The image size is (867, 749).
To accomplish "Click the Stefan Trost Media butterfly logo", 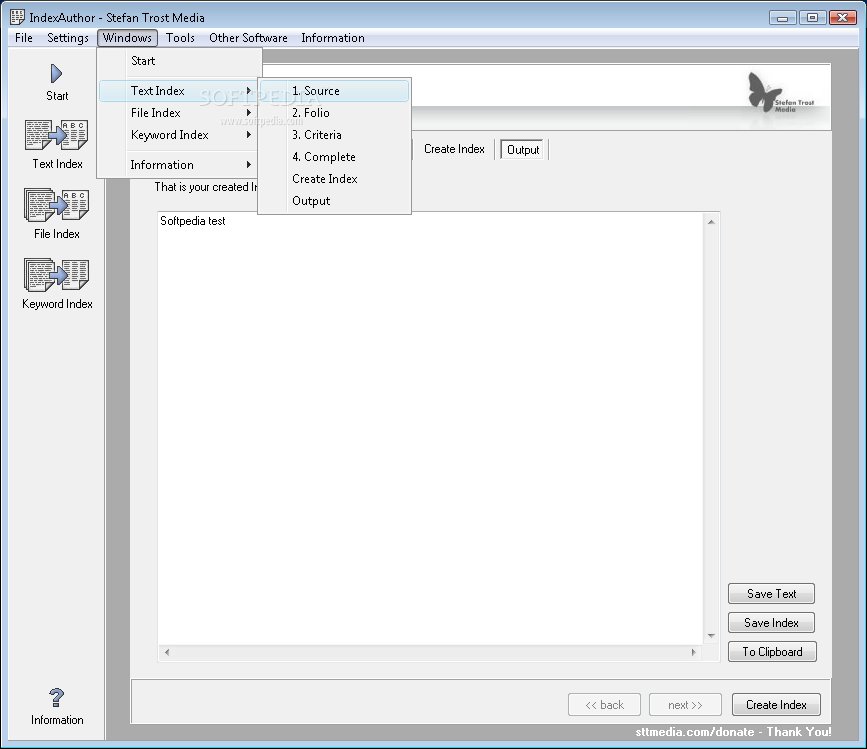I will click(x=780, y=93).
